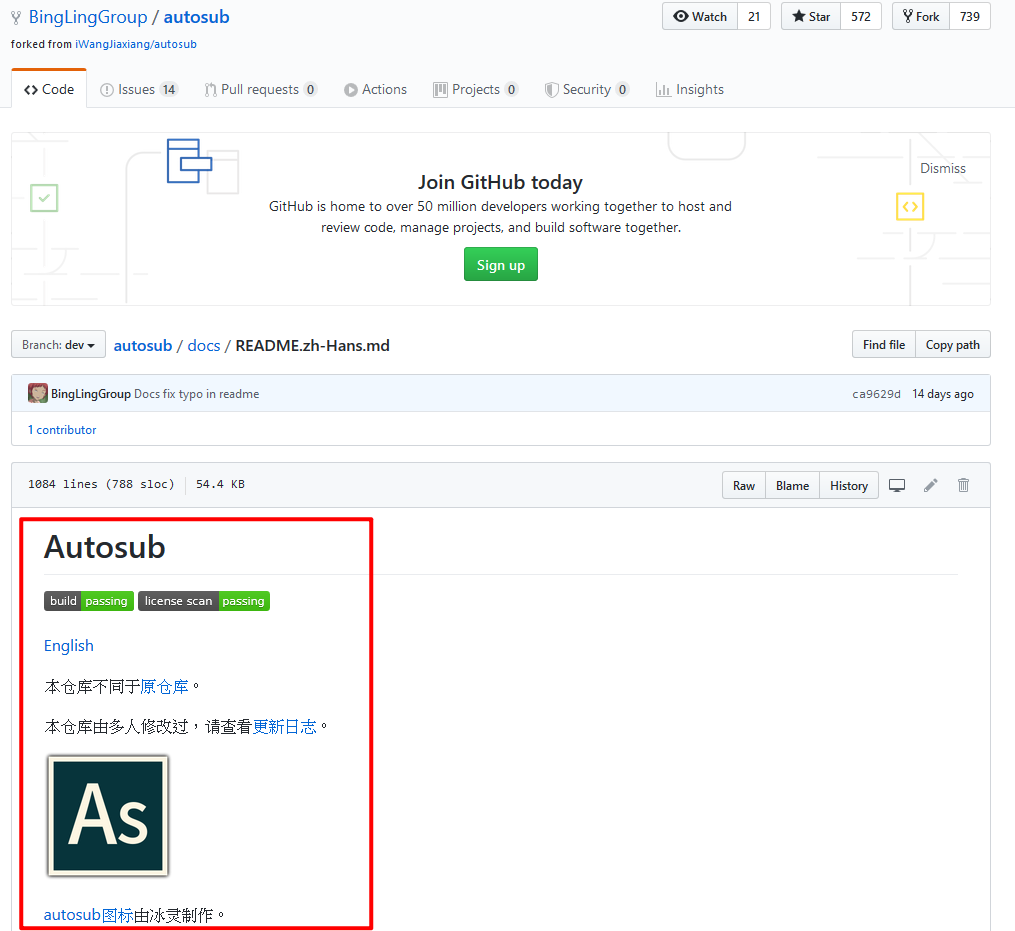The height and width of the screenshot is (931, 1015).
Task: Click the eye icon on the Watch button
Action: [680, 16]
